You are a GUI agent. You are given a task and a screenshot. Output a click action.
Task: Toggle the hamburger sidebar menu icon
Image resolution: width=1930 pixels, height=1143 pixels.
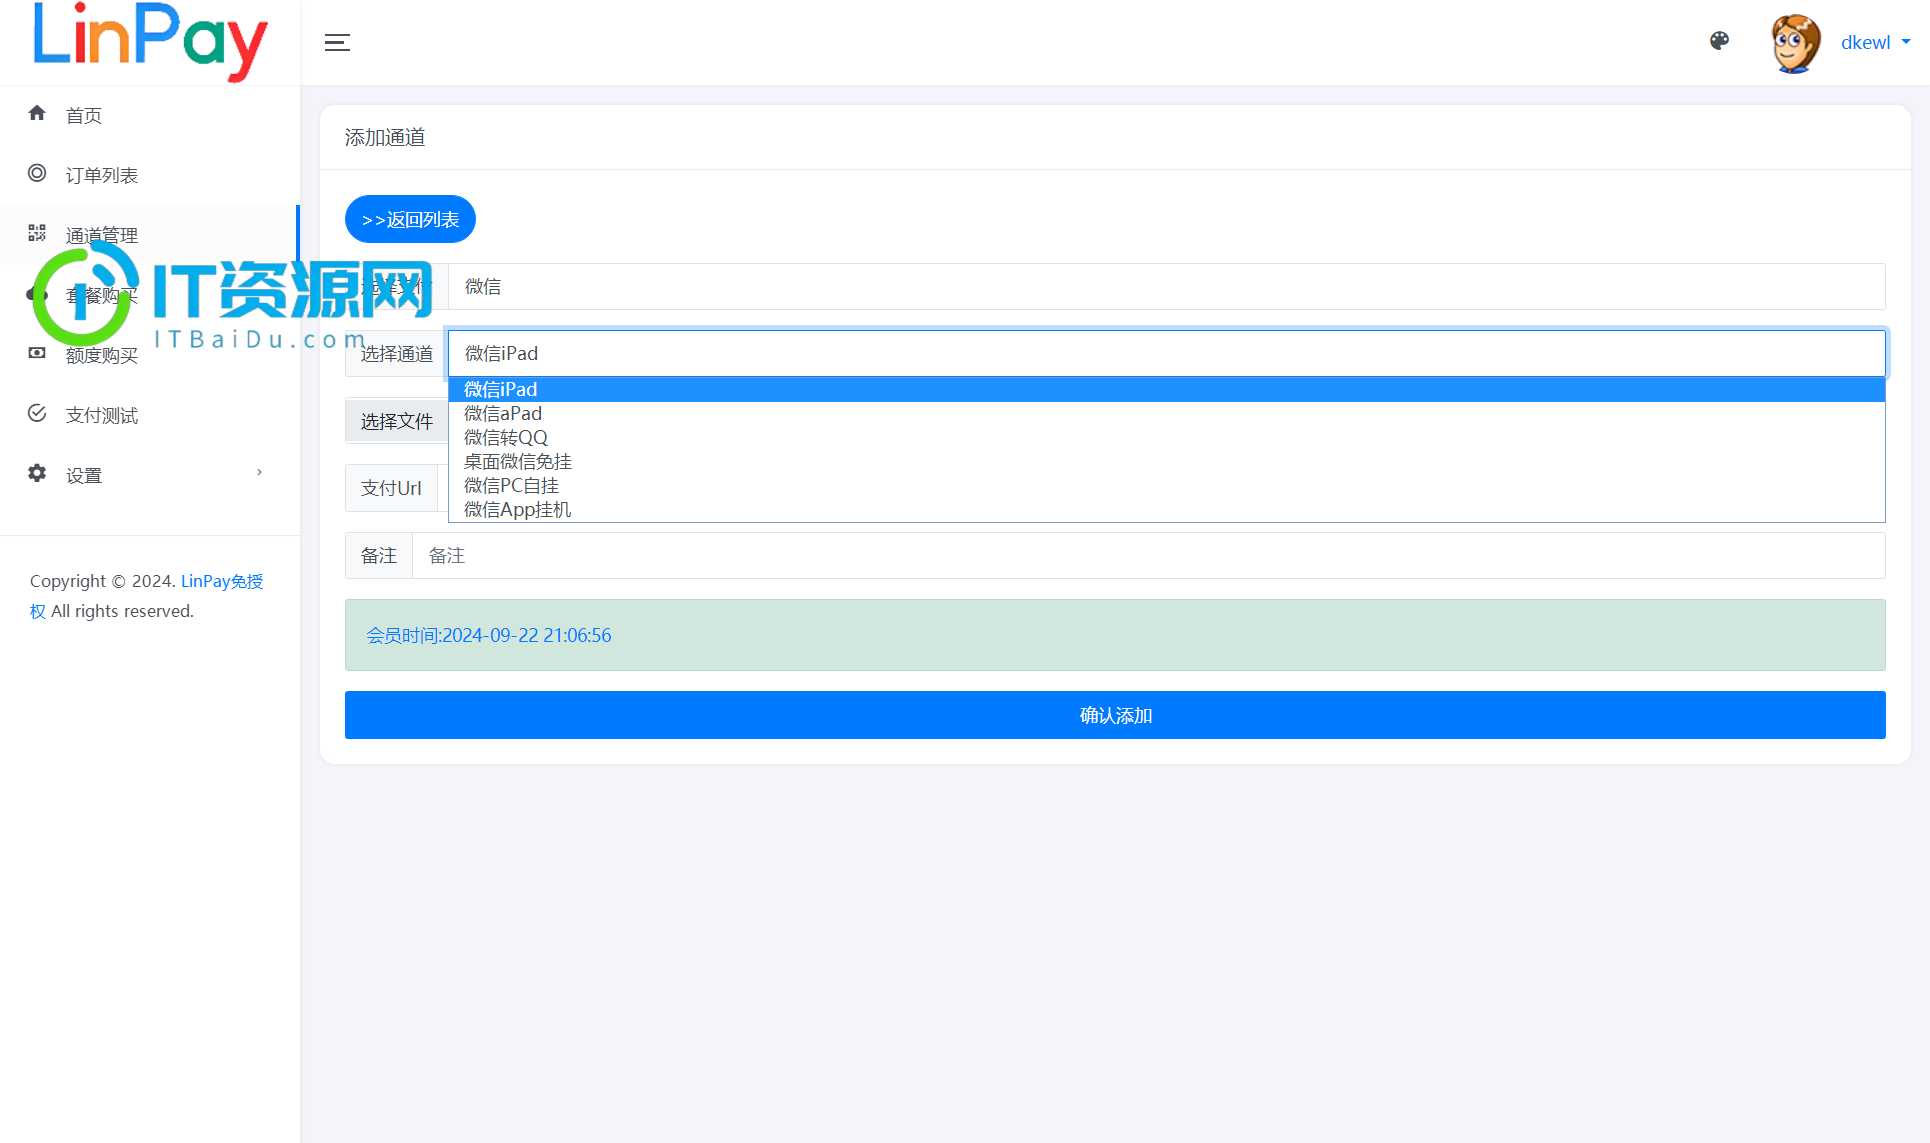[x=337, y=42]
